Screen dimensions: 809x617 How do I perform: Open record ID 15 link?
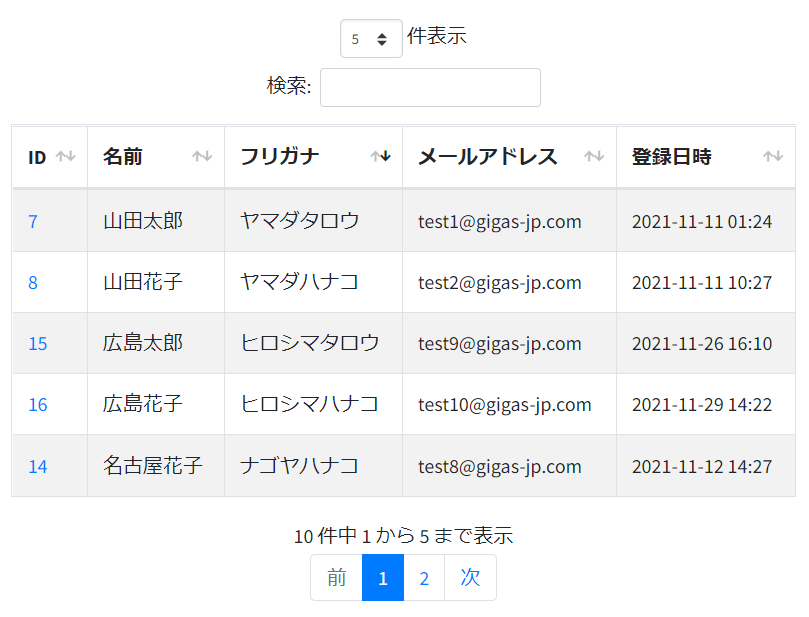click(38, 344)
